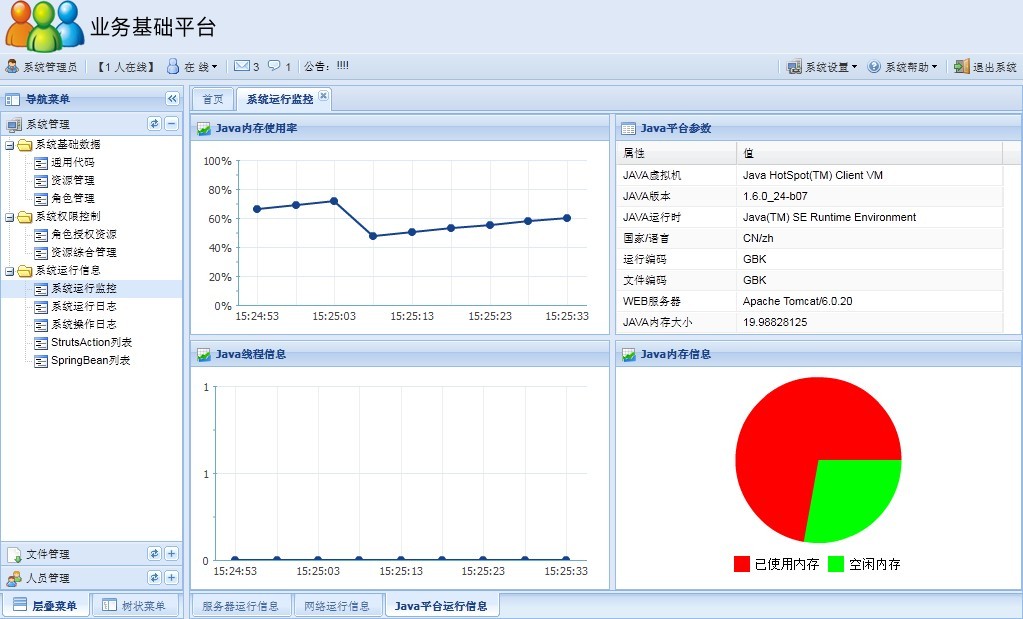Screen dimensions: 1023x619
Task: Refresh the 文件管理 section
Action: (x=154, y=553)
